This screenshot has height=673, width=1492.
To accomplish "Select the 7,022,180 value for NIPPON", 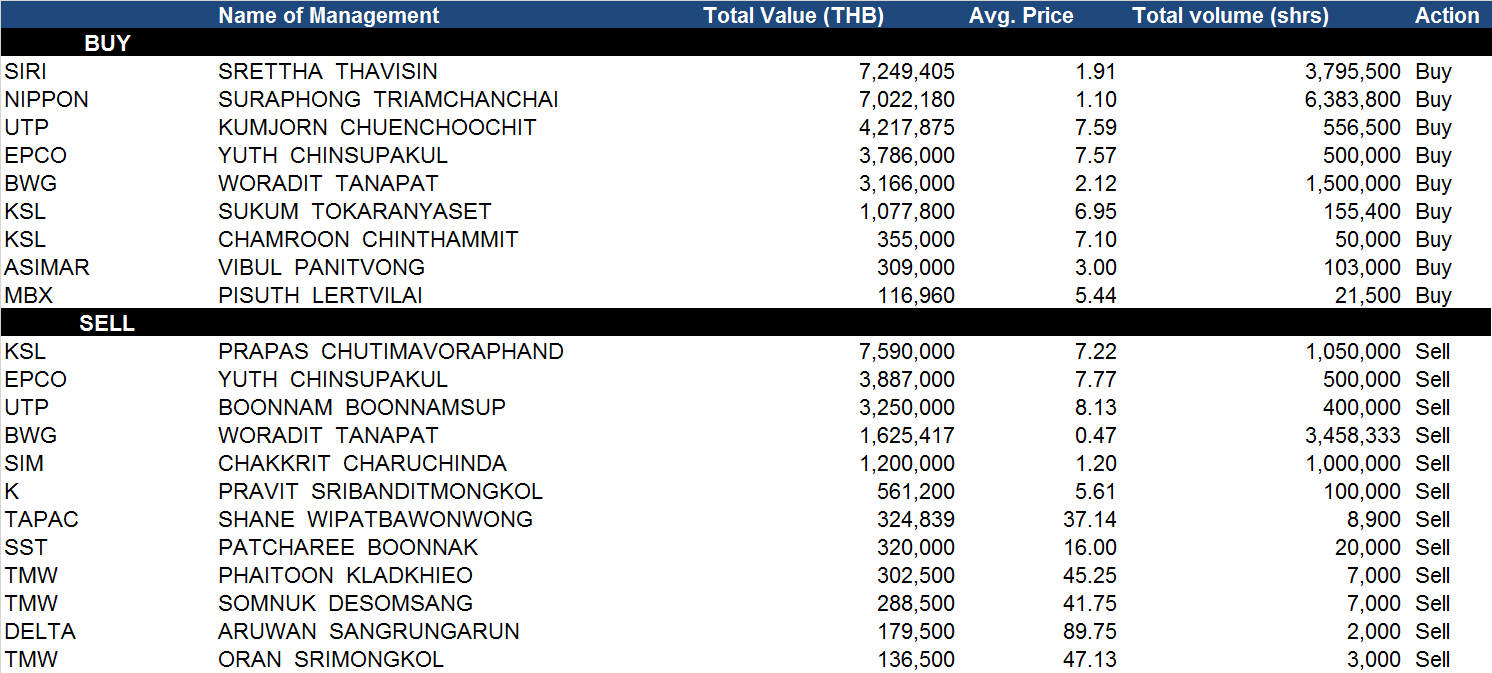I will pyautogui.click(x=907, y=99).
